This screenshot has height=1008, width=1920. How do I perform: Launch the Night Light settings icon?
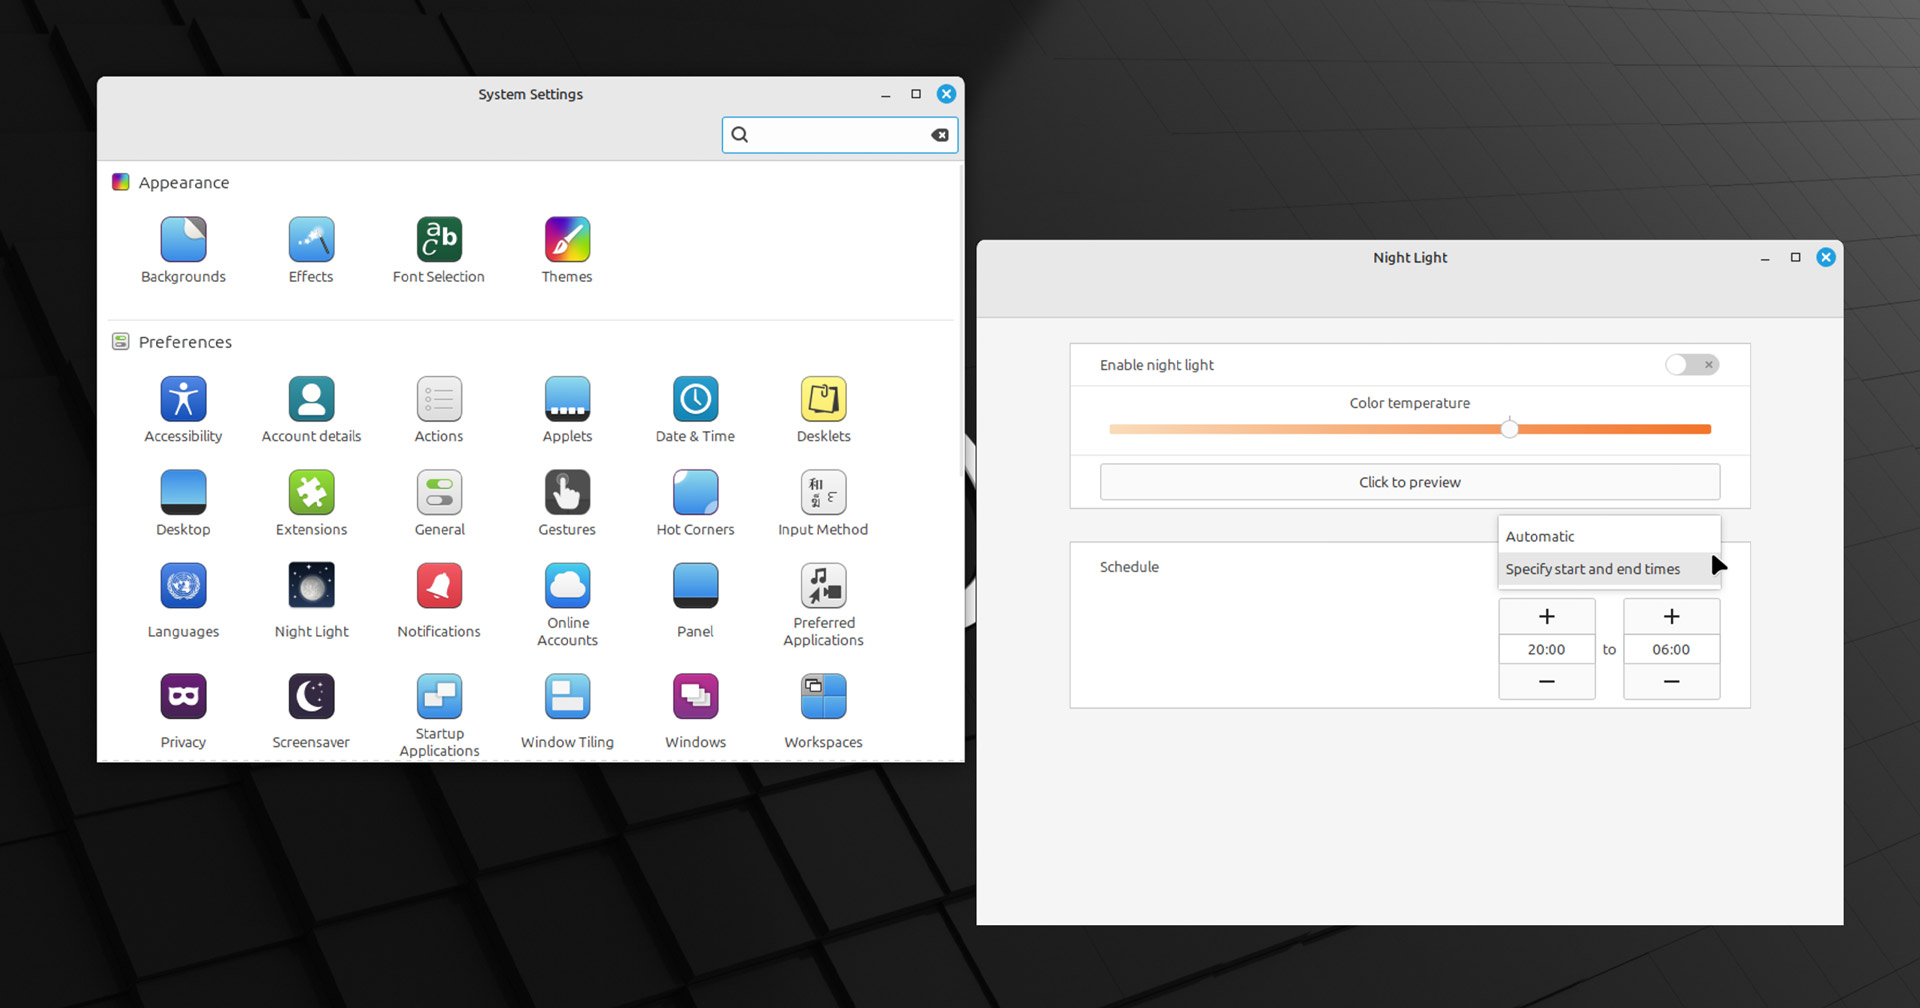(x=311, y=585)
